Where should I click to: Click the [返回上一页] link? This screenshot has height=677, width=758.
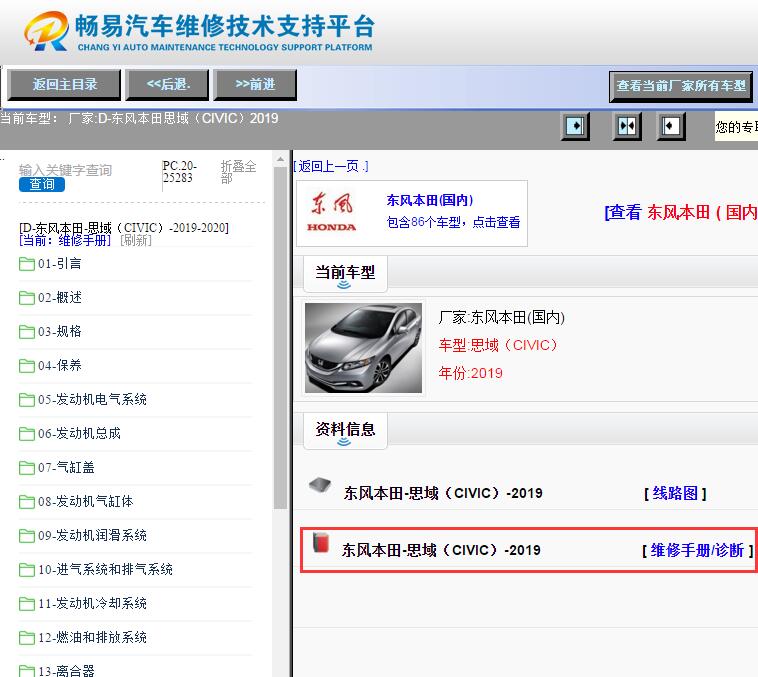coord(331,166)
